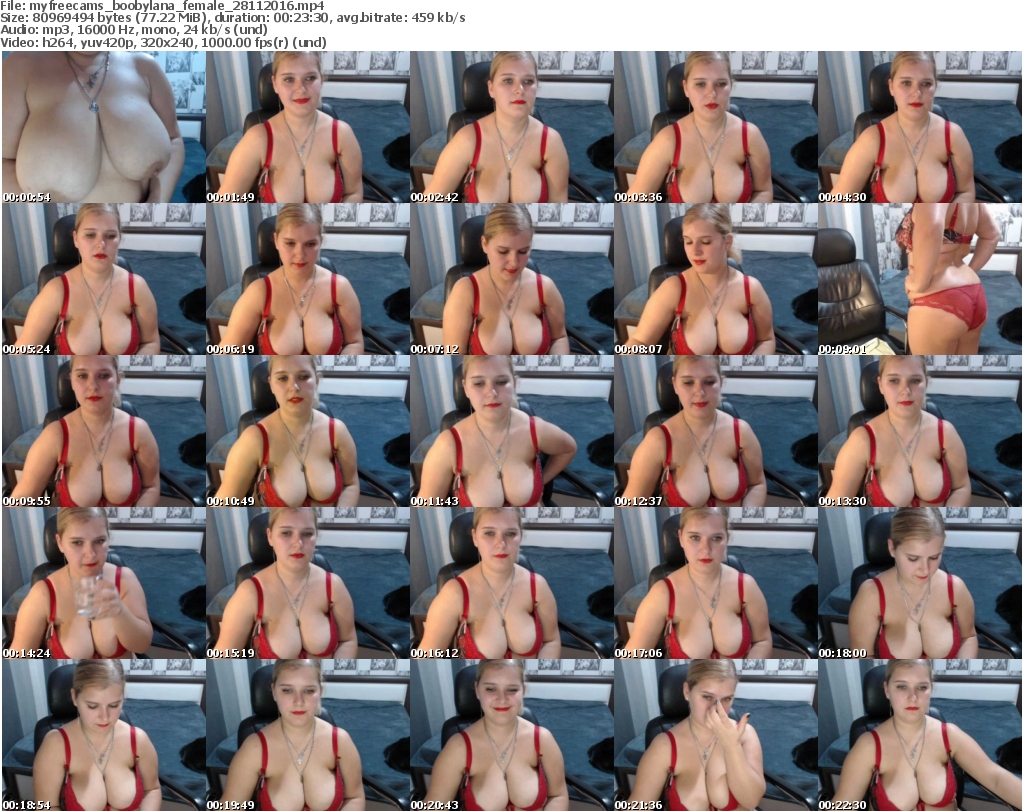Click the last thumbnail labeled 00:22:30
The width and height of the screenshot is (1024, 811).
[x=920, y=735]
